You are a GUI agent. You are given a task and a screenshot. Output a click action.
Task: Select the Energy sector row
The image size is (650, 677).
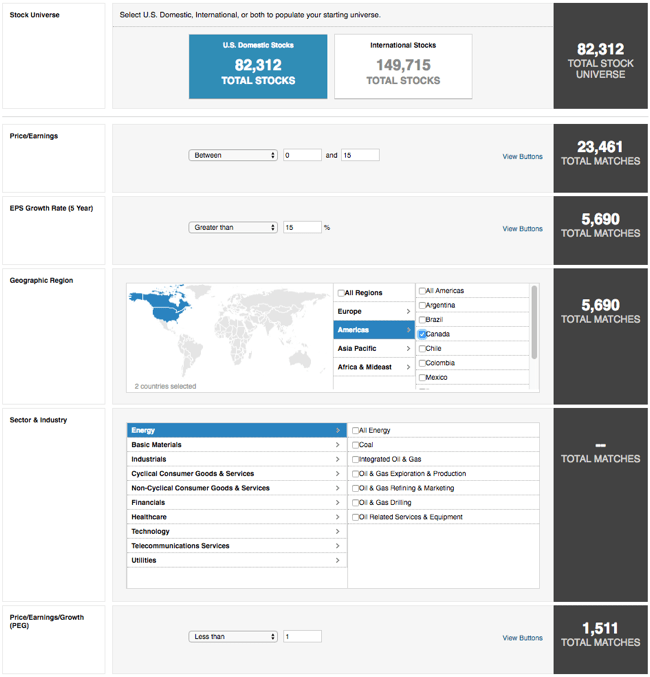pos(237,430)
